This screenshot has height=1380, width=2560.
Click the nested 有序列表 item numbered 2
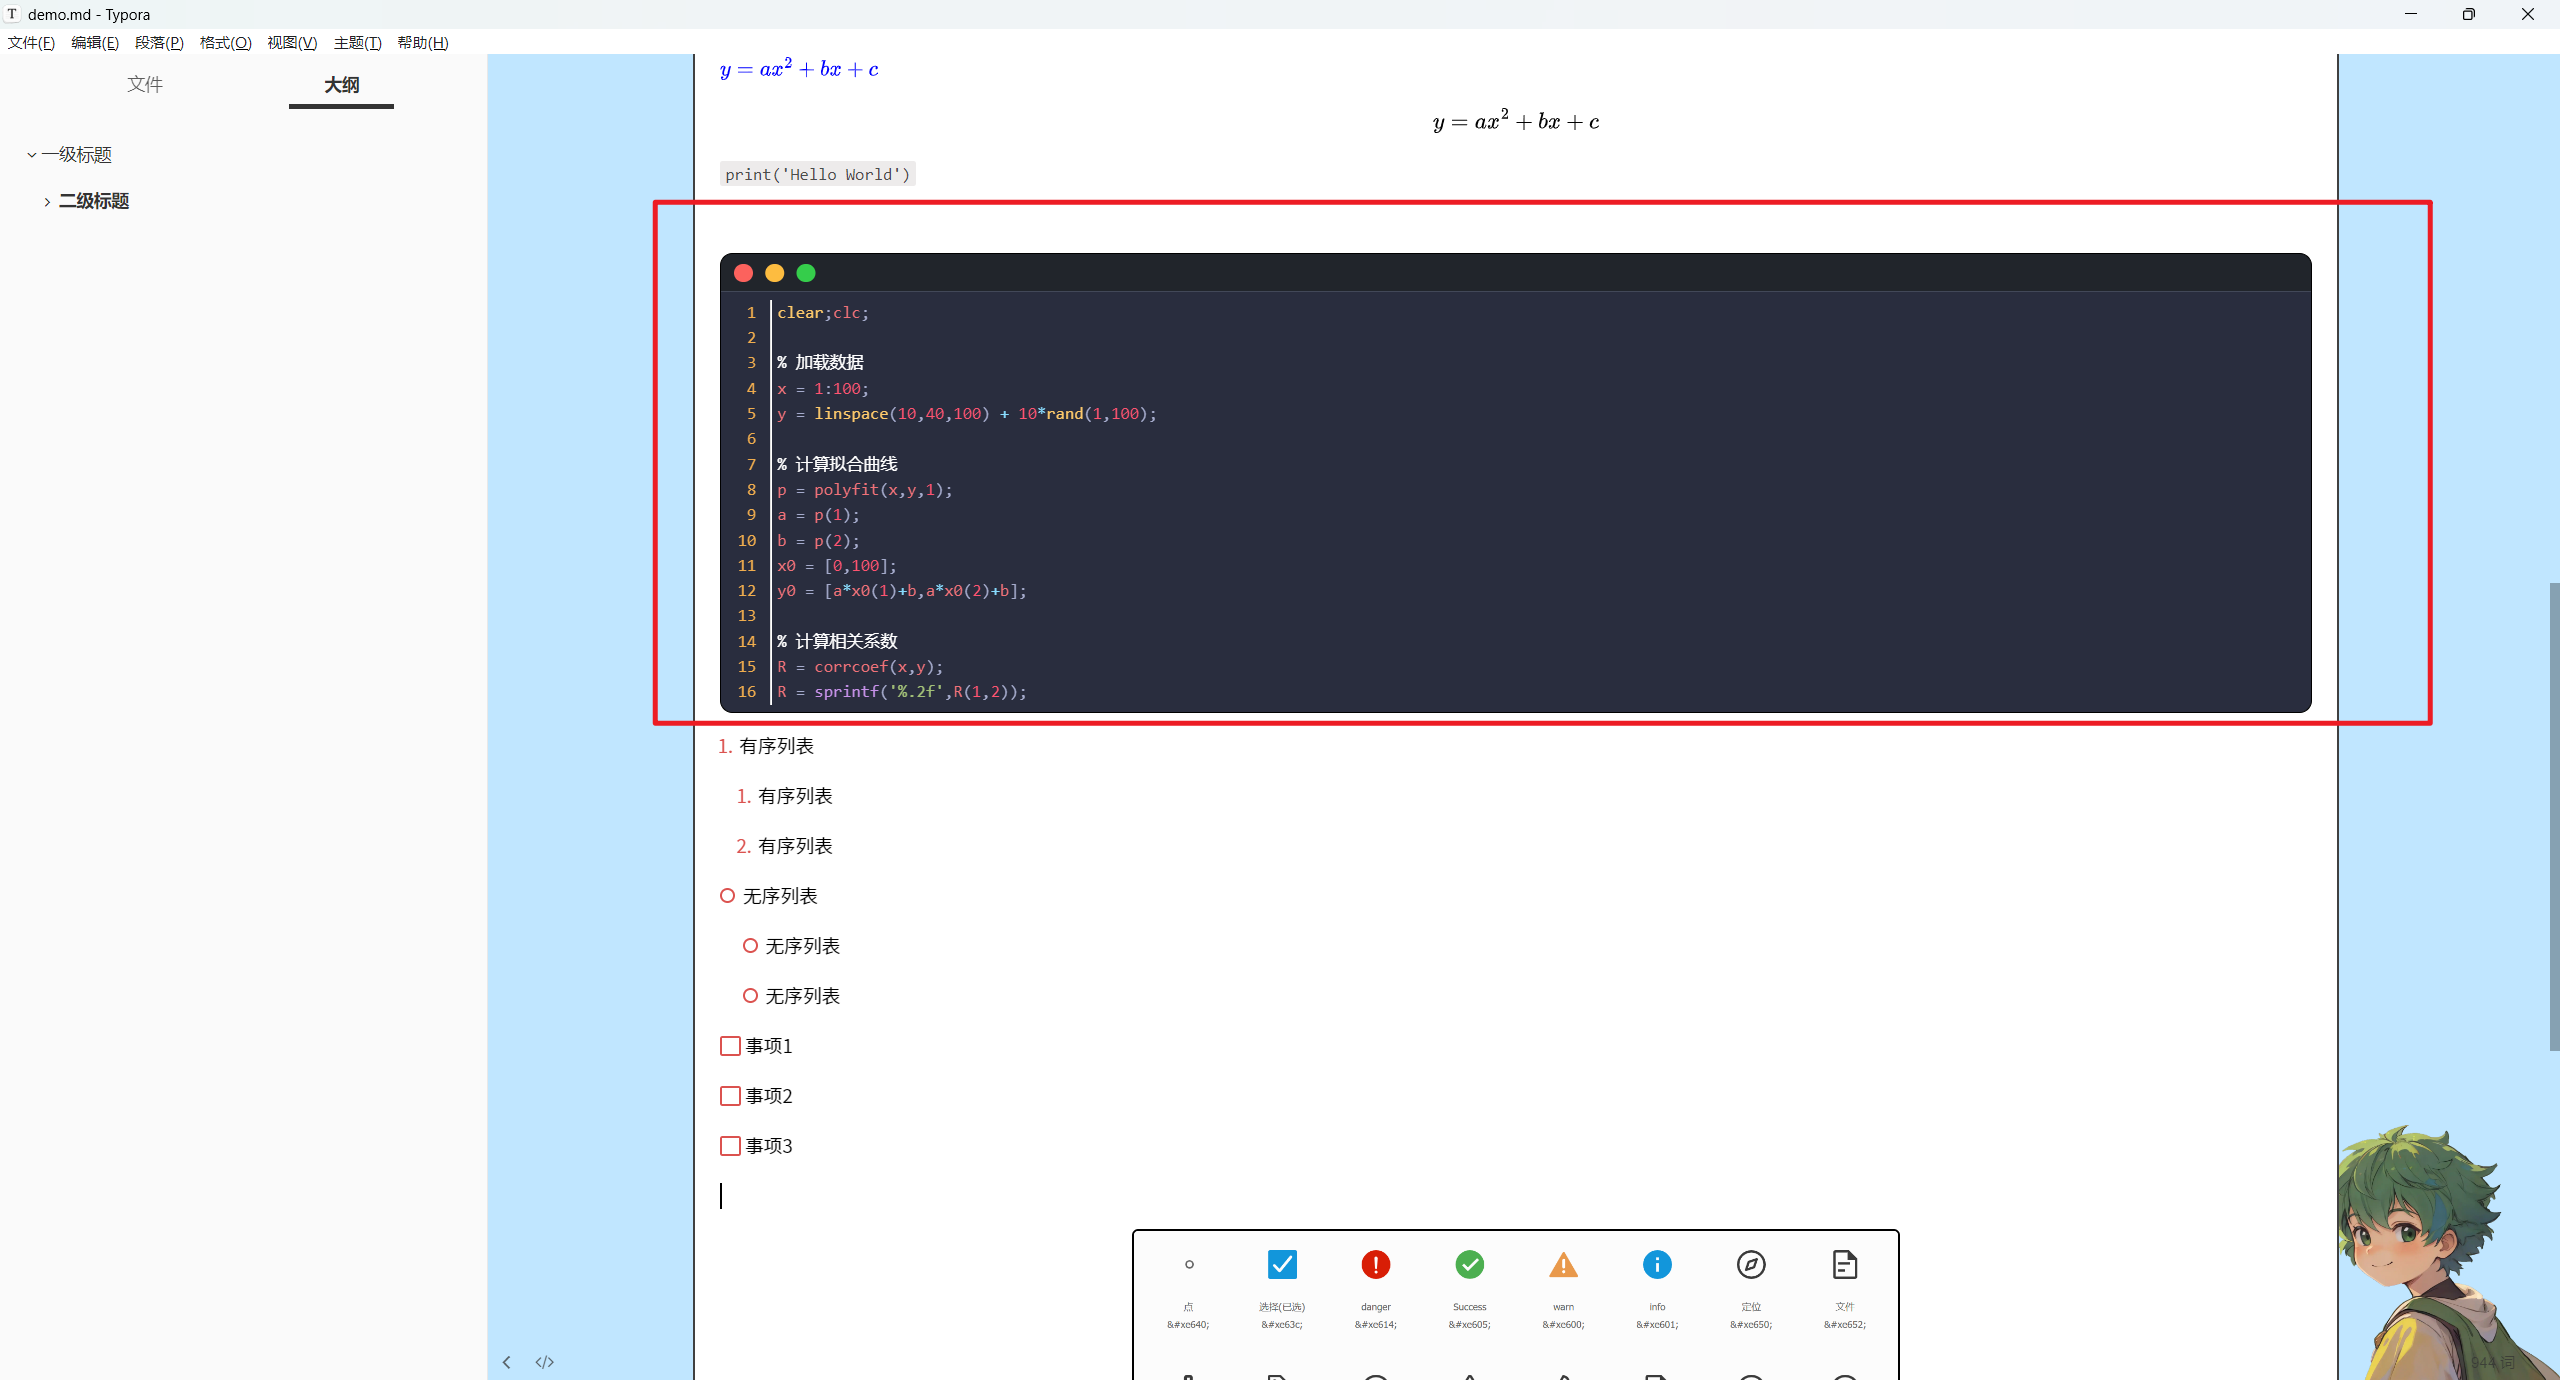[795, 846]
